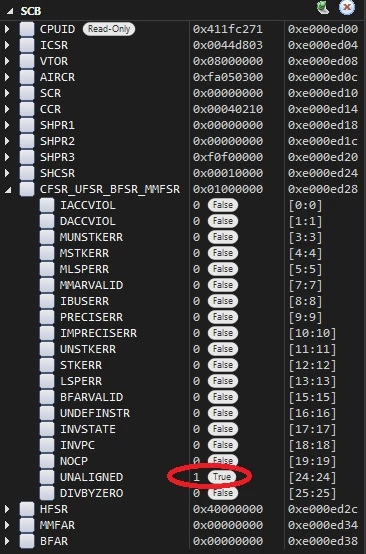Click the CCR value 0x00040210

click(x=228, y=109)
